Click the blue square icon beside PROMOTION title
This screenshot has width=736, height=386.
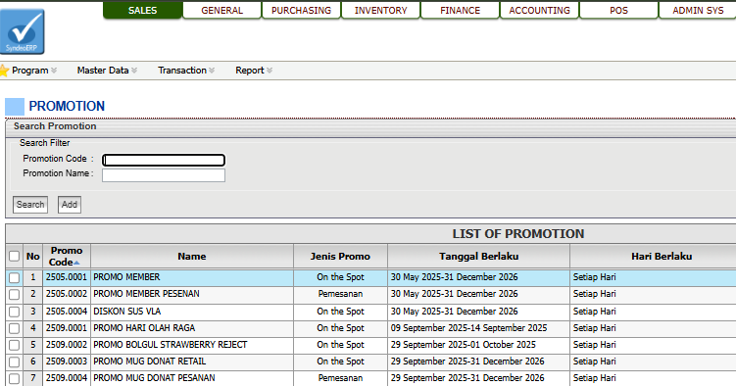pyautogui.click(x=15, y=107)
